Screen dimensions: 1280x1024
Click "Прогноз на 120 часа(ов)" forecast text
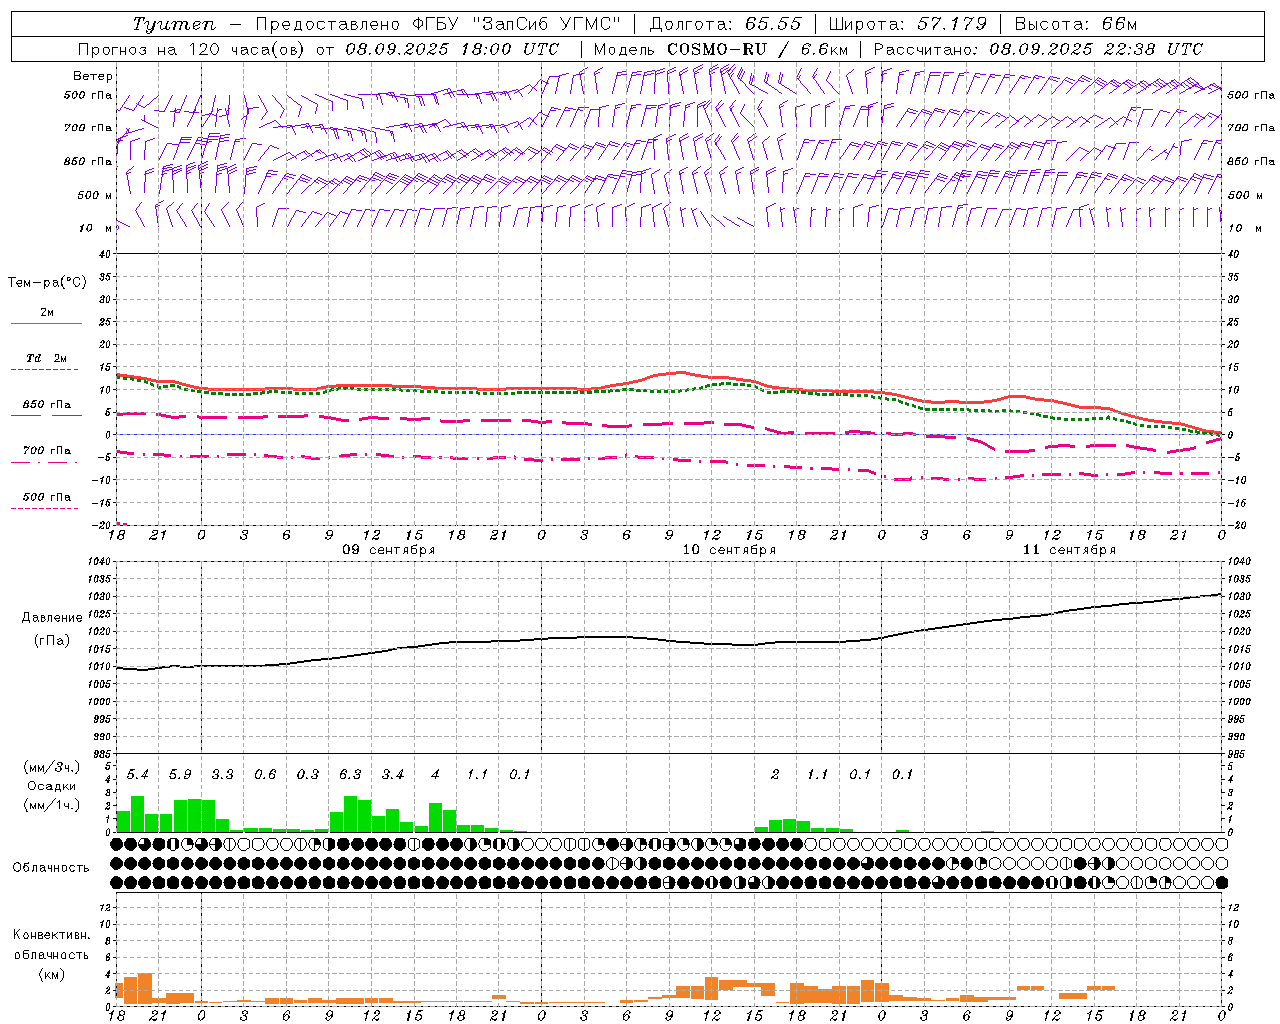pyautogui.click(x=192, y=48)
